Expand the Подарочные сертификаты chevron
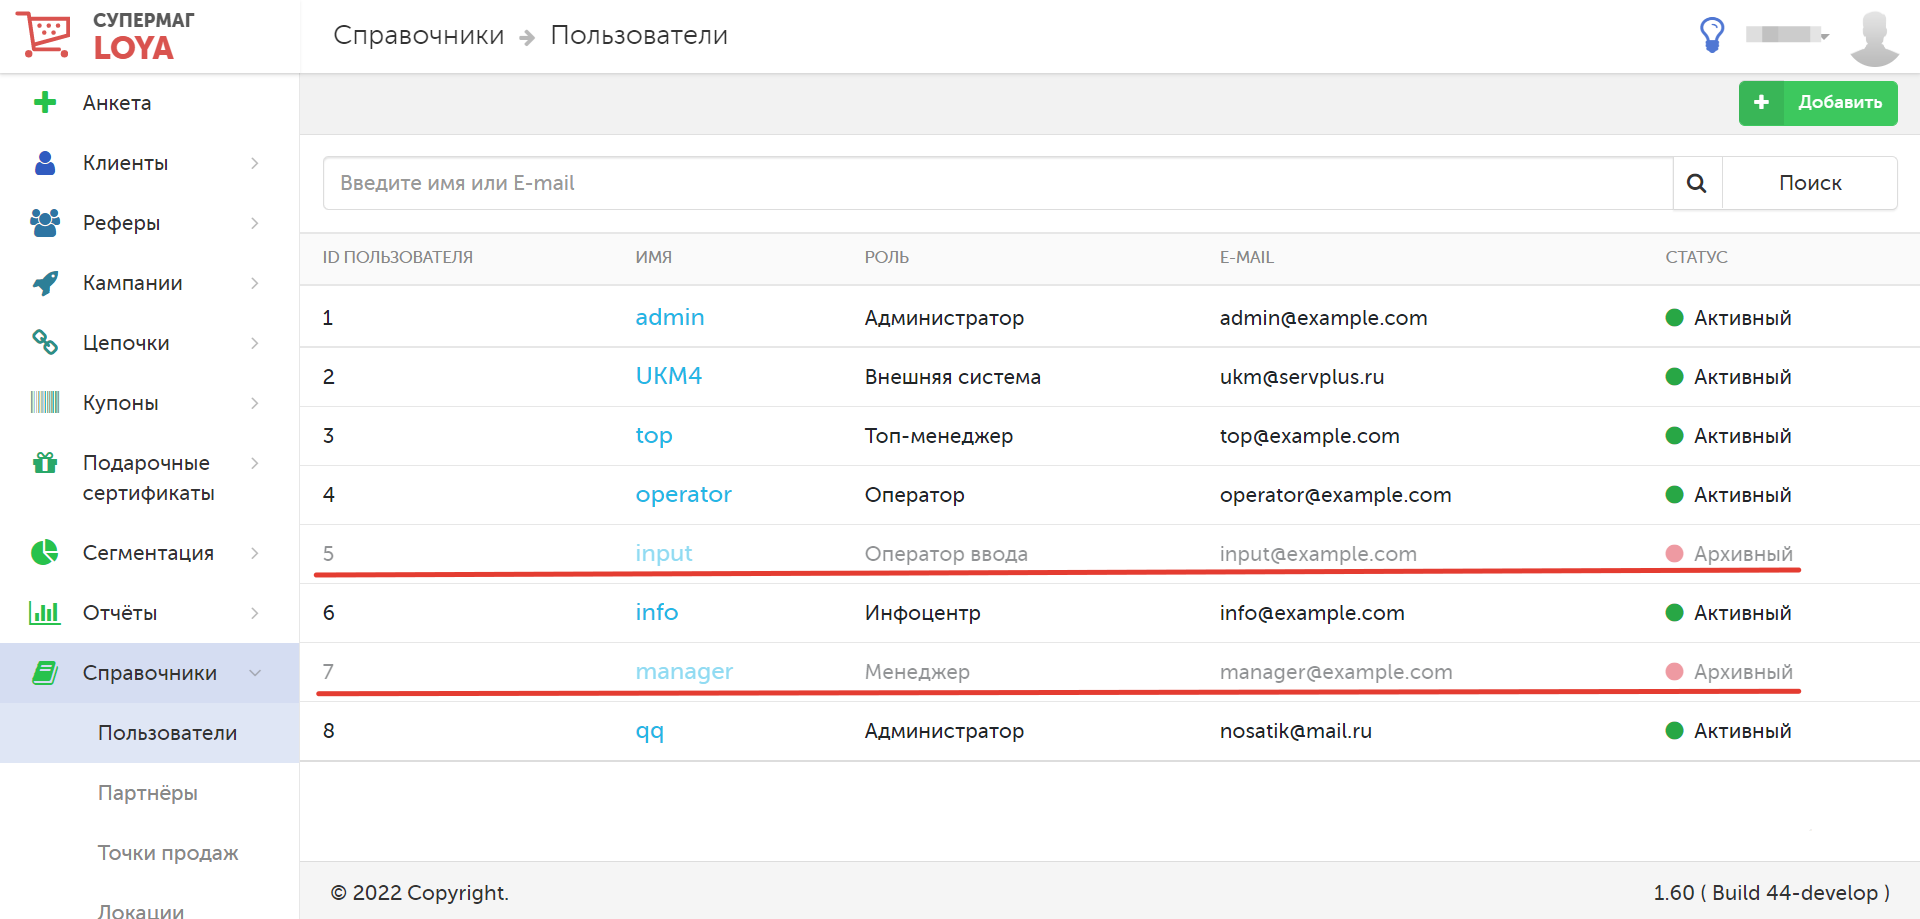 coord(255,463)
